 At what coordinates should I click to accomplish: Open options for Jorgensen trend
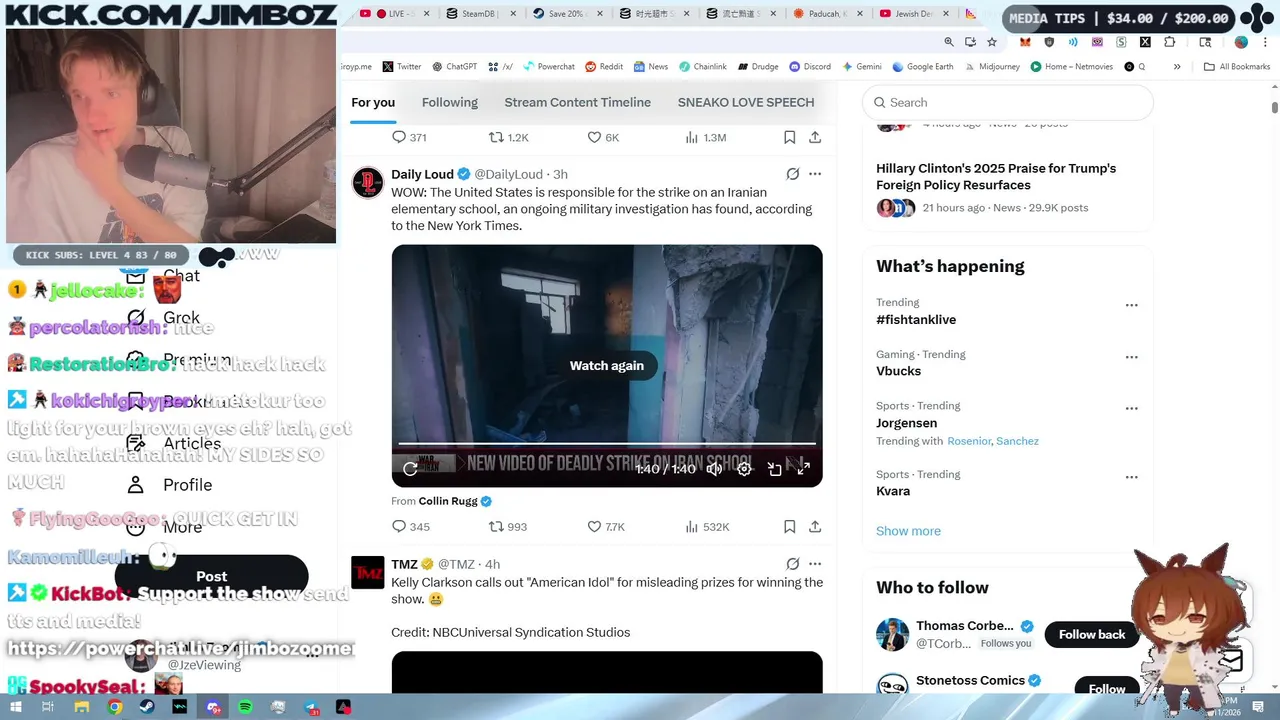1132,408
